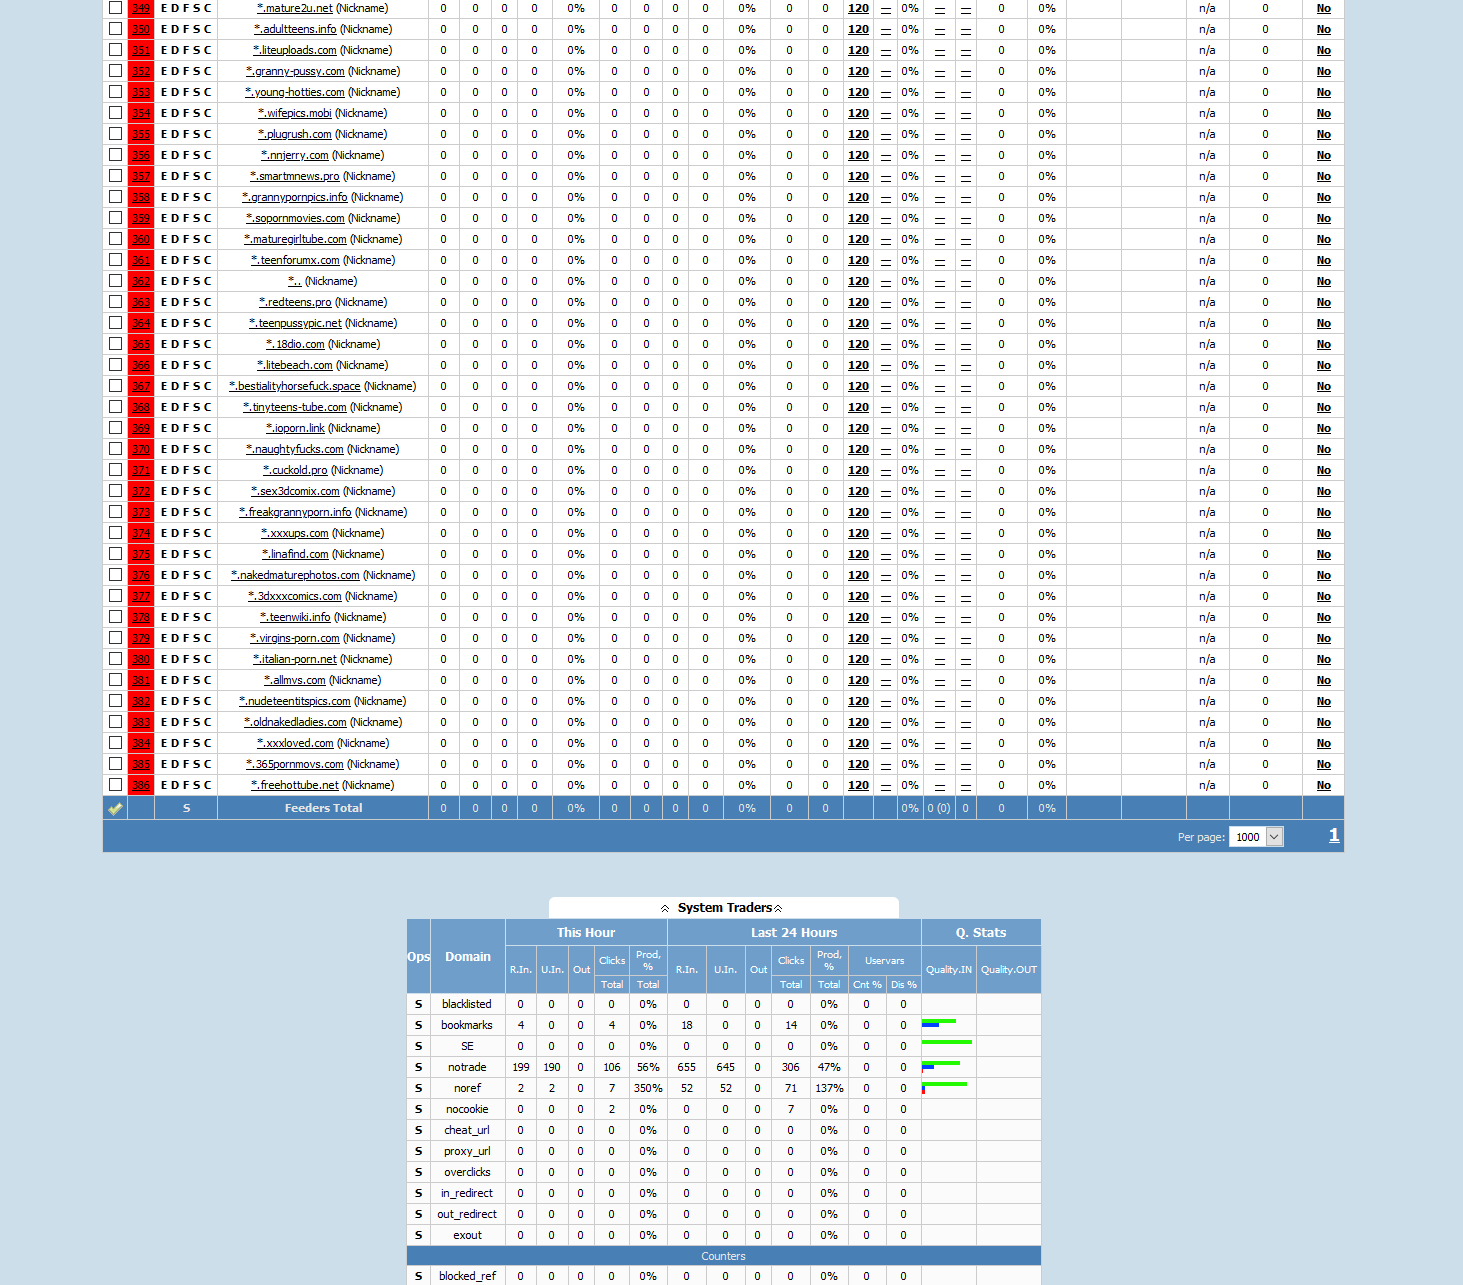1463x1285 pixels.
Task: Open the linafind.com domain link
Action: click(295, 554)
